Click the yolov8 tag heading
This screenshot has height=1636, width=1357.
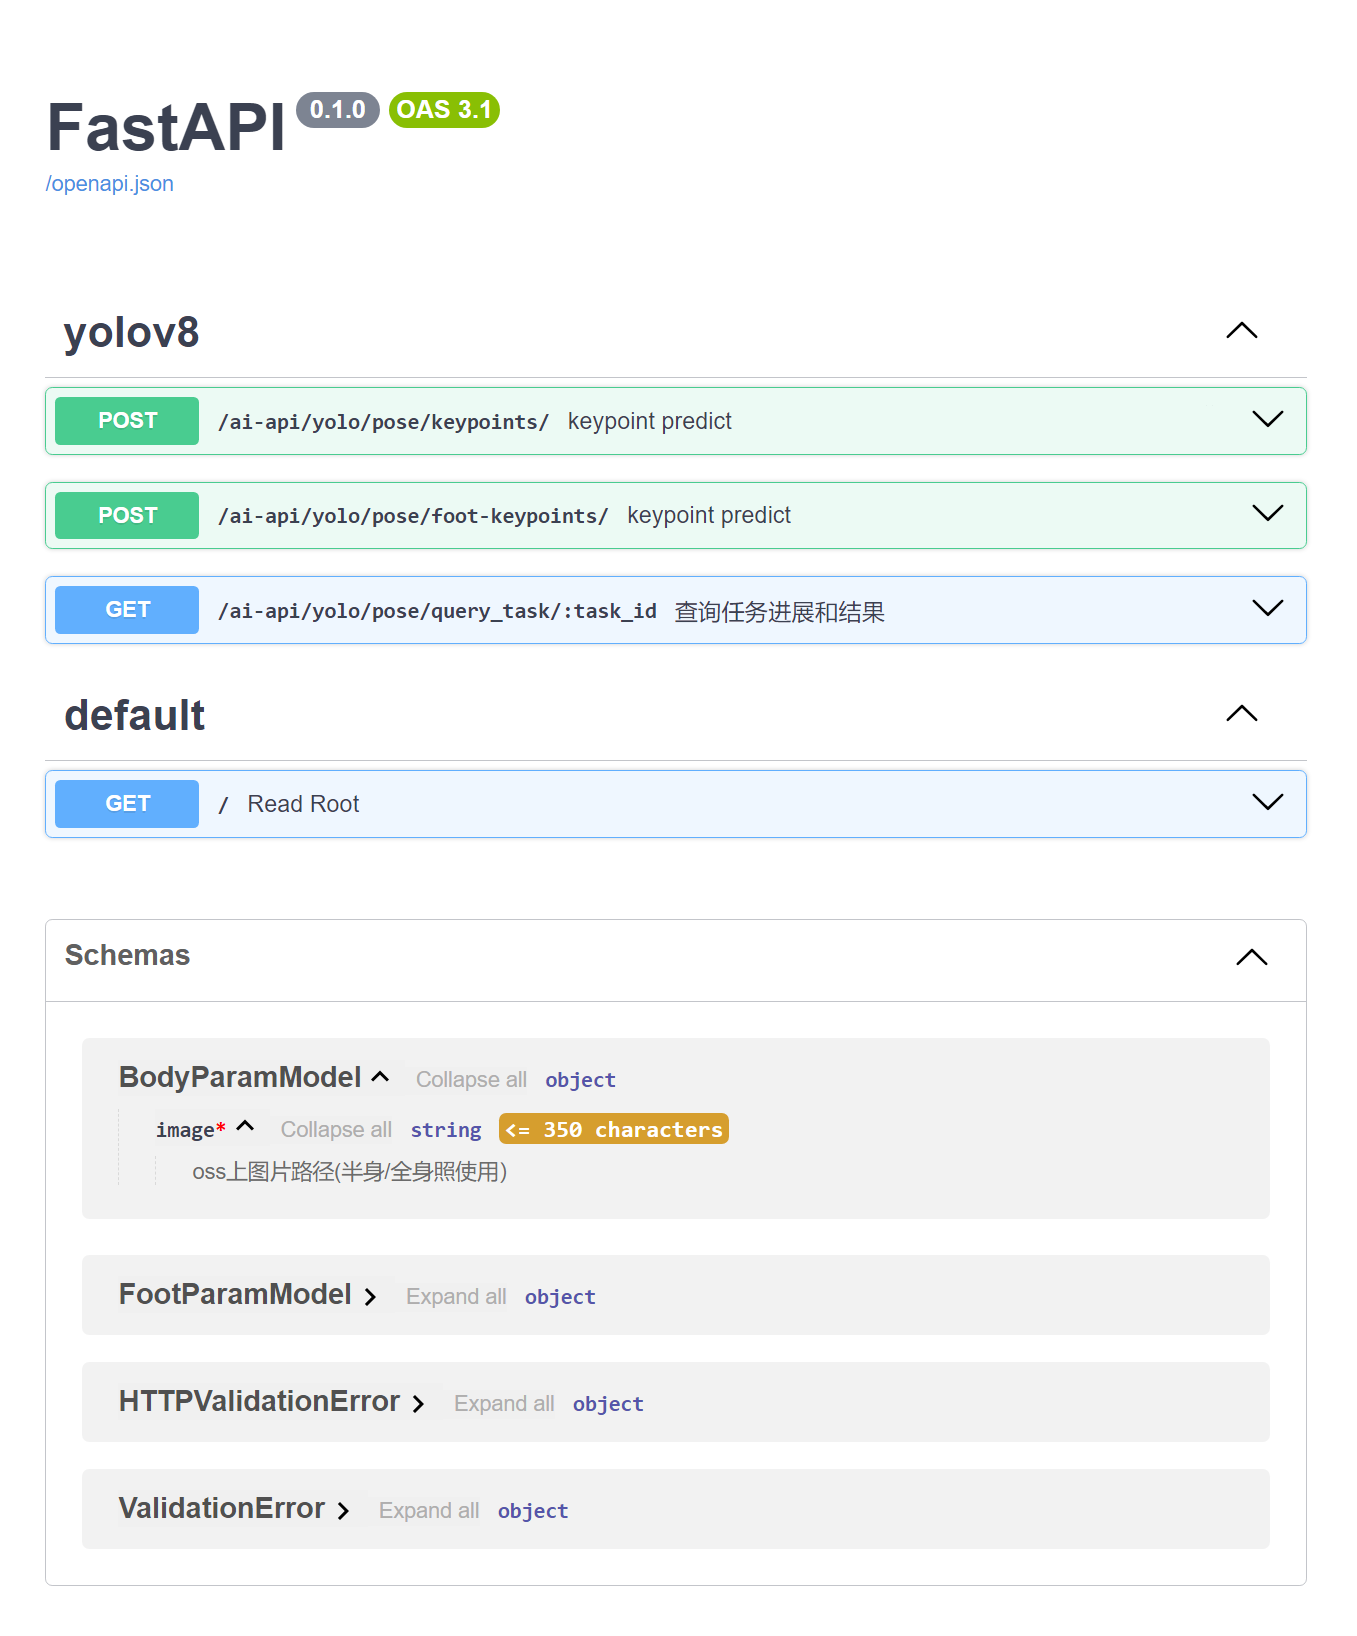pyautogui.click(x=132, y=333)
